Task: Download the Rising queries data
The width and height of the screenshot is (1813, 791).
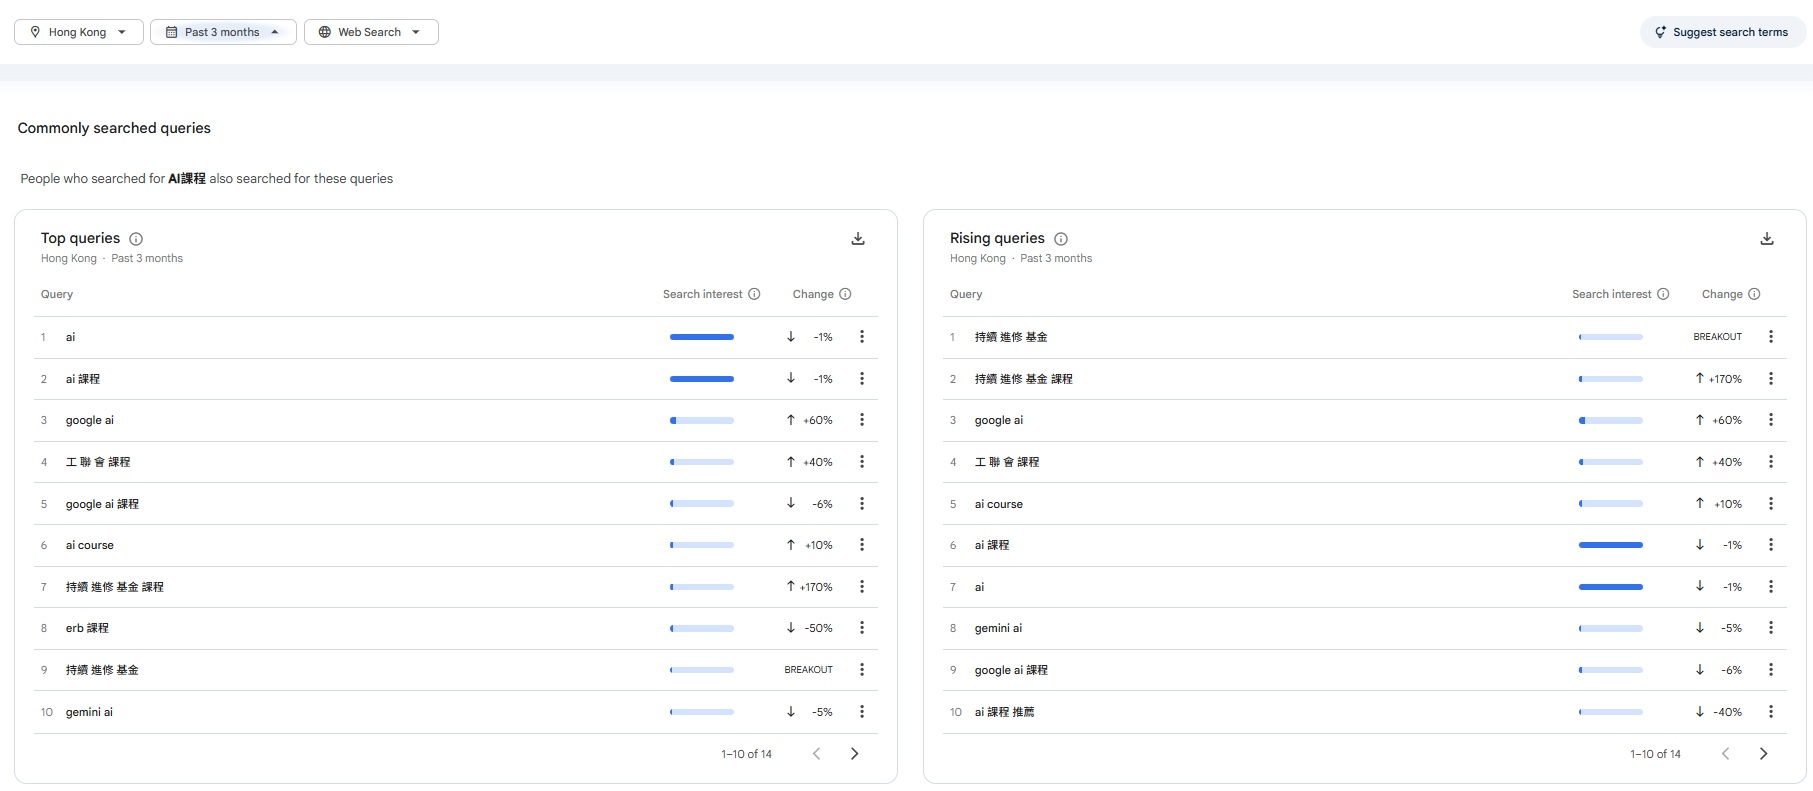Action: 1766,239
